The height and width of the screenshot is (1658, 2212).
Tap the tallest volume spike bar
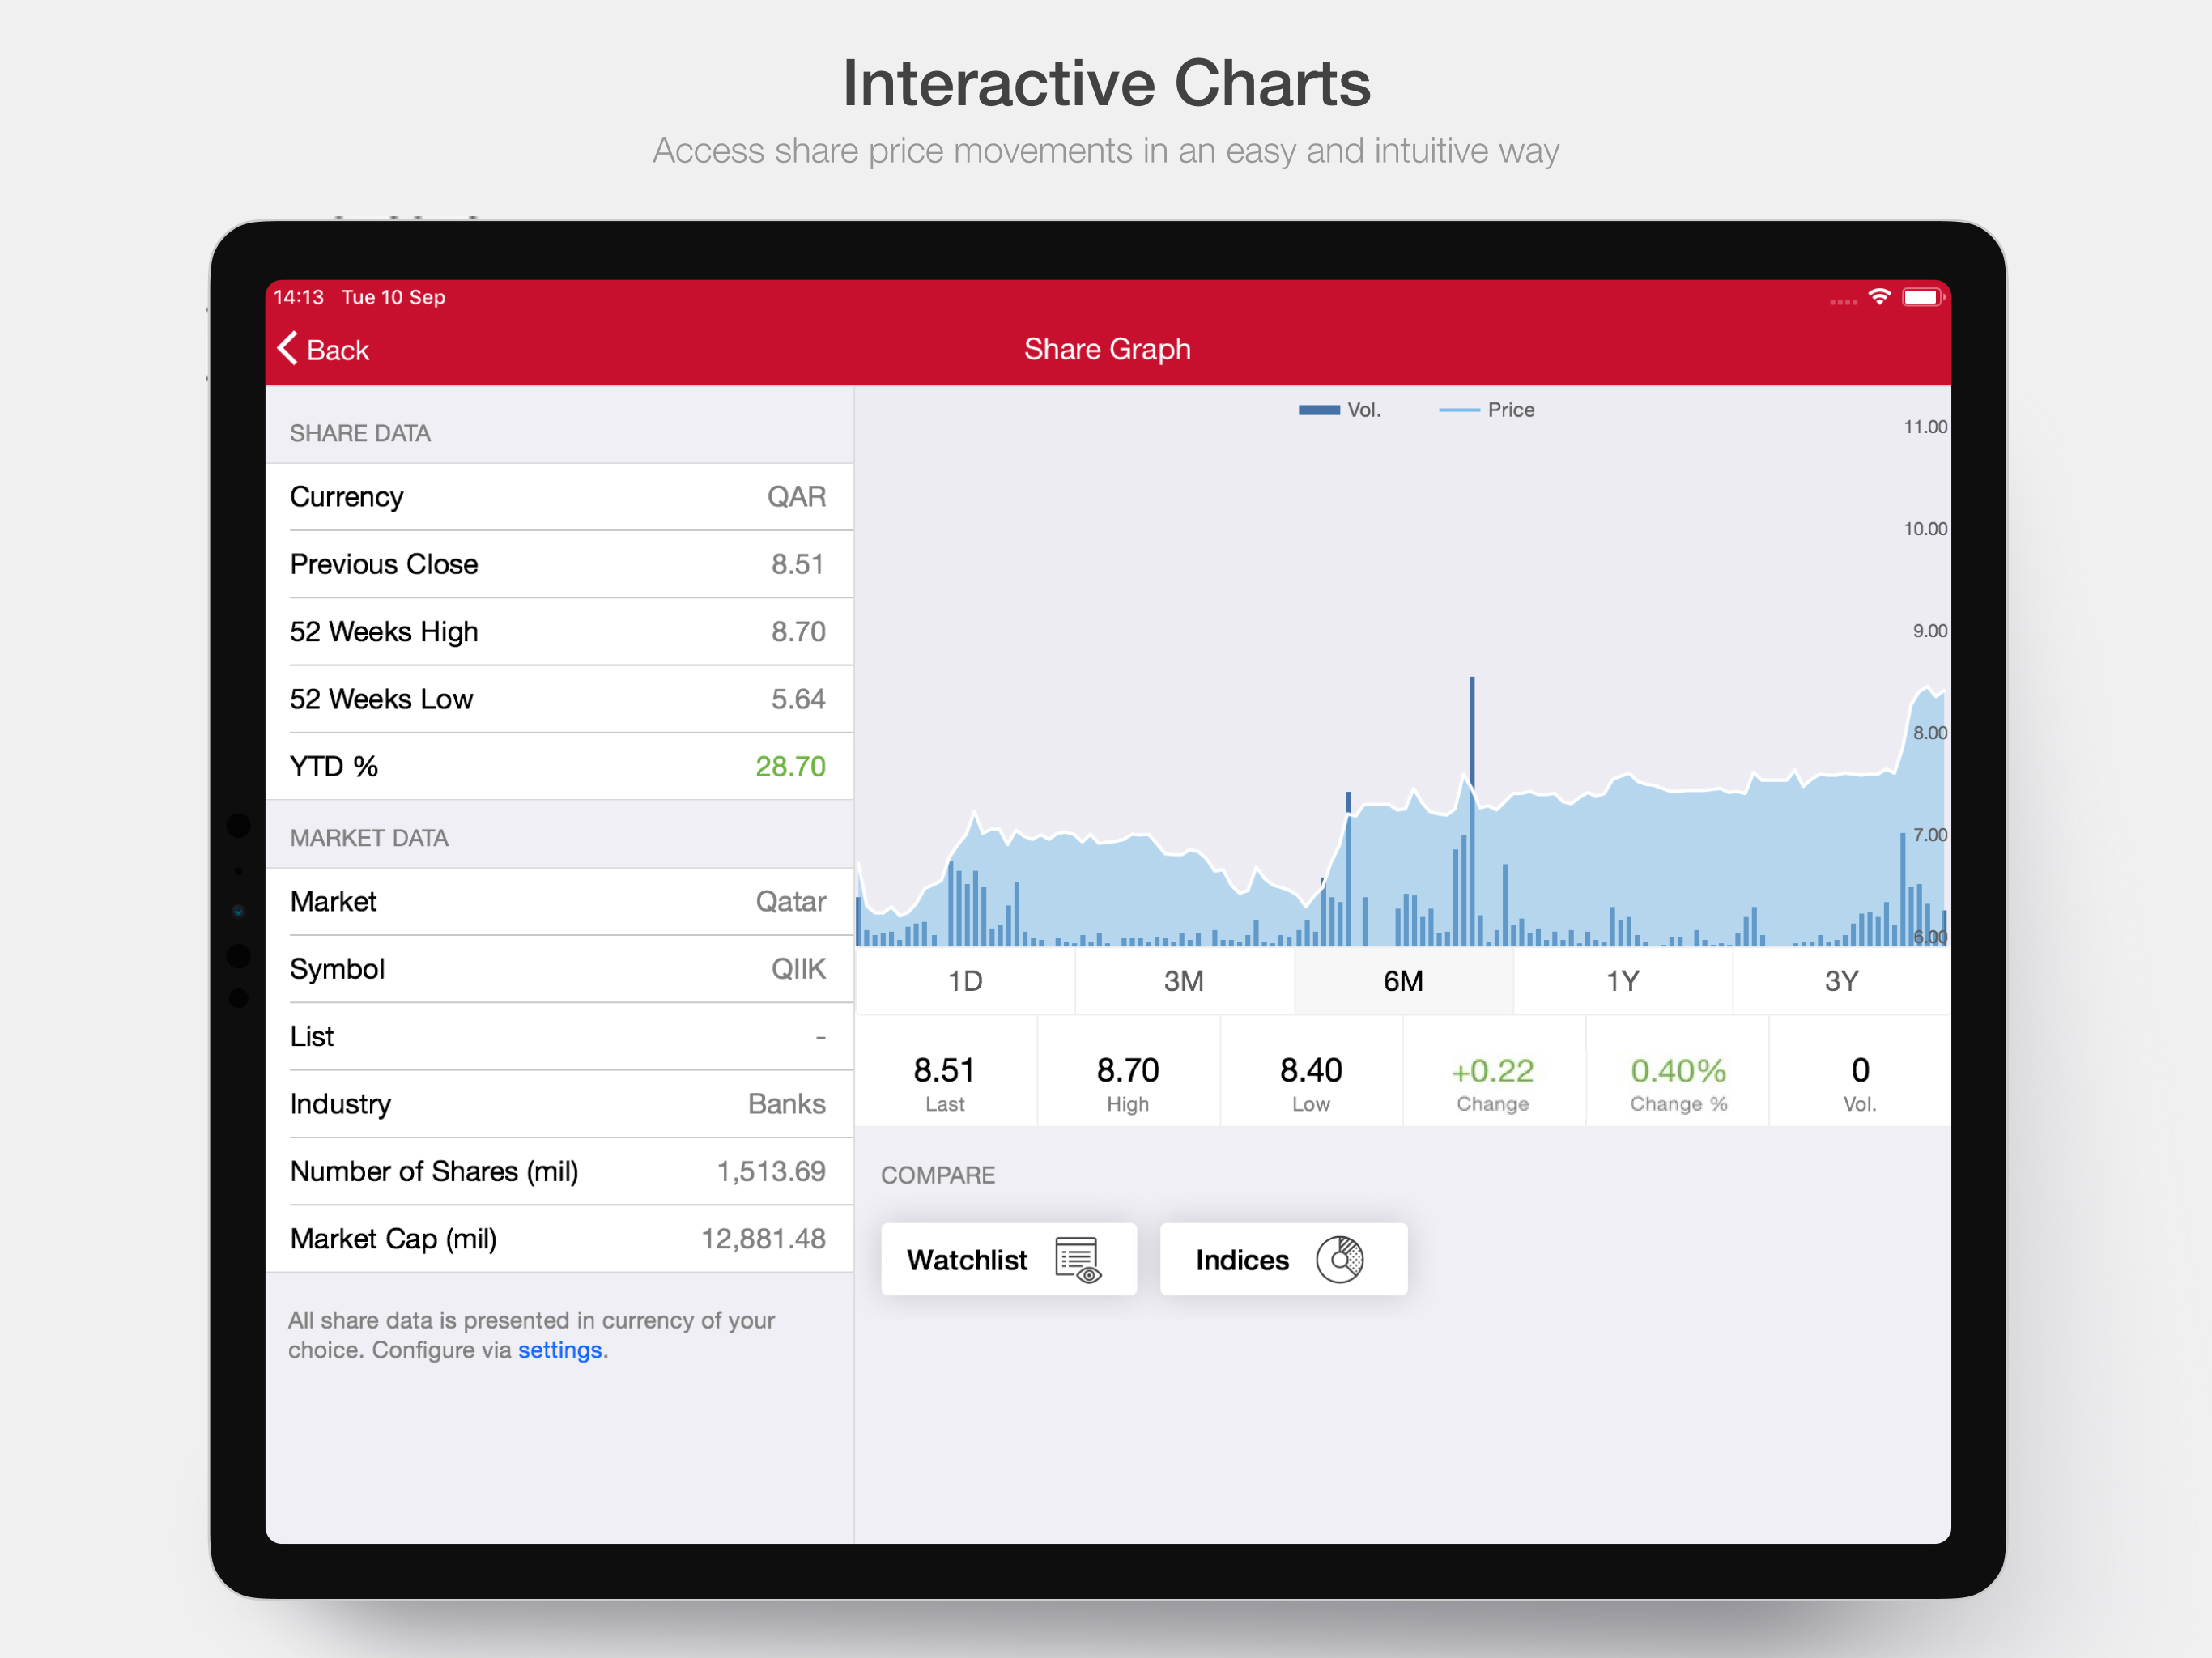pos(1471,811)
